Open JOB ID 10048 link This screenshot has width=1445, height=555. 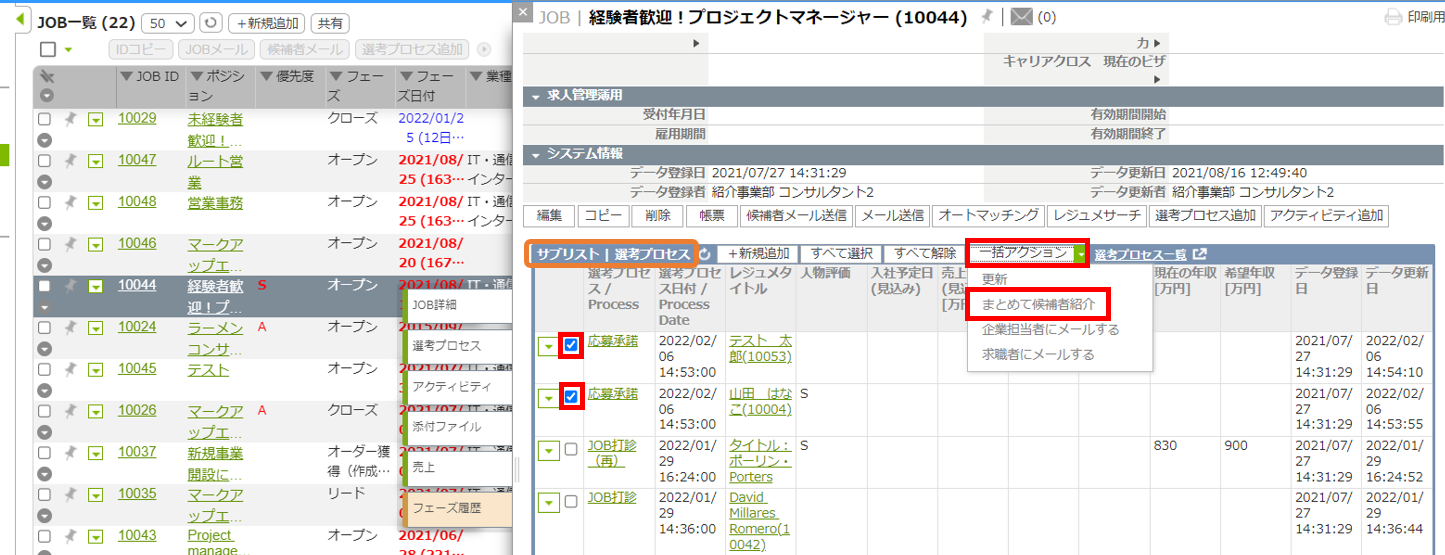(137, 202)
